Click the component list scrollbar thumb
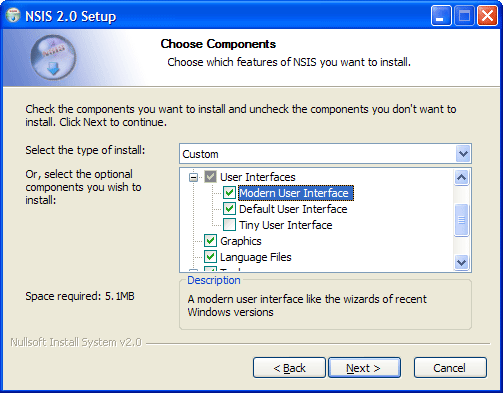This screenshot has height=393, width=503. tap(462, 220)
